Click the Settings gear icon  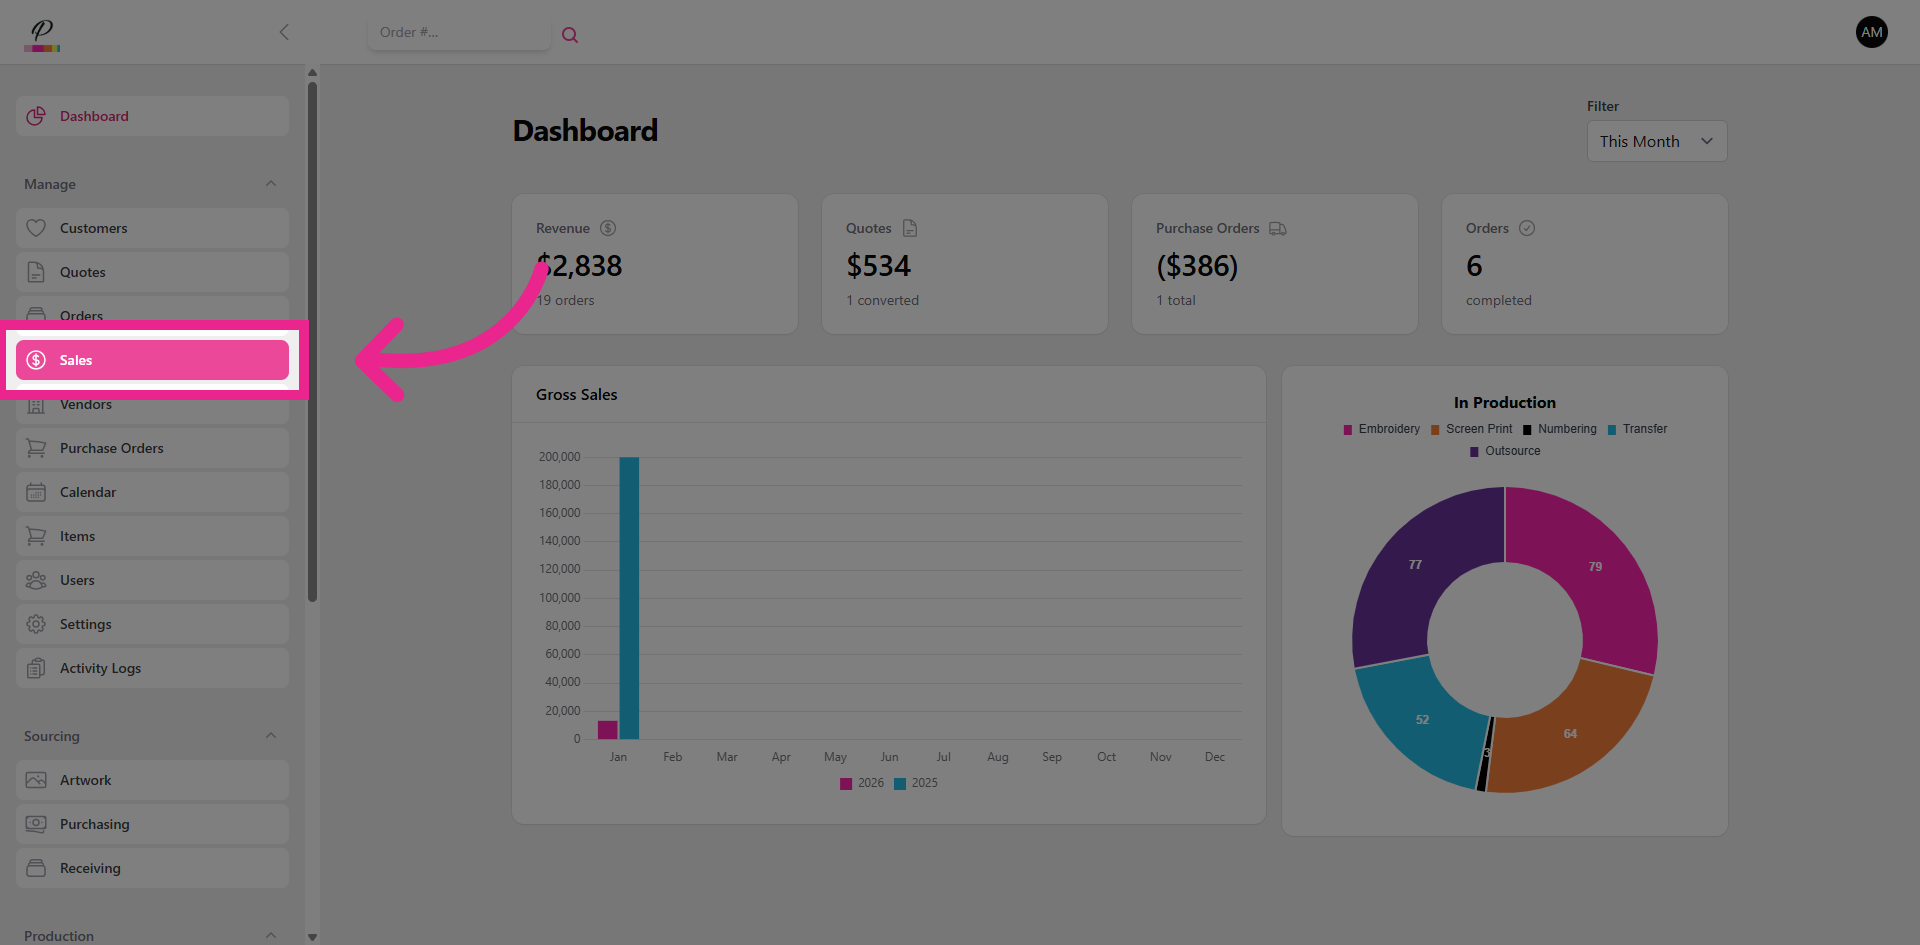pos(36,624)
